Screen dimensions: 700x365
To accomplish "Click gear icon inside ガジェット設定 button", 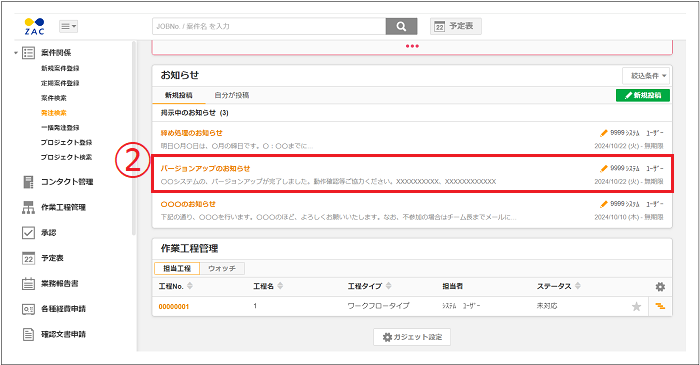I will (387, 337).
